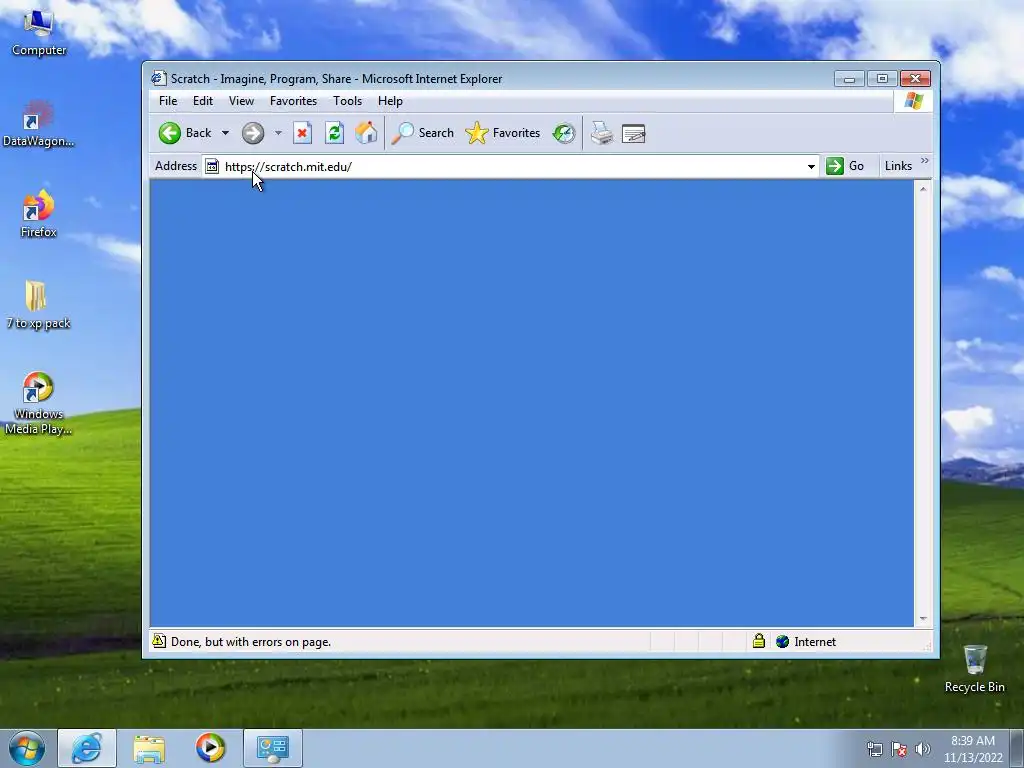Open the Favorites star toolbar button

point(503,133)
